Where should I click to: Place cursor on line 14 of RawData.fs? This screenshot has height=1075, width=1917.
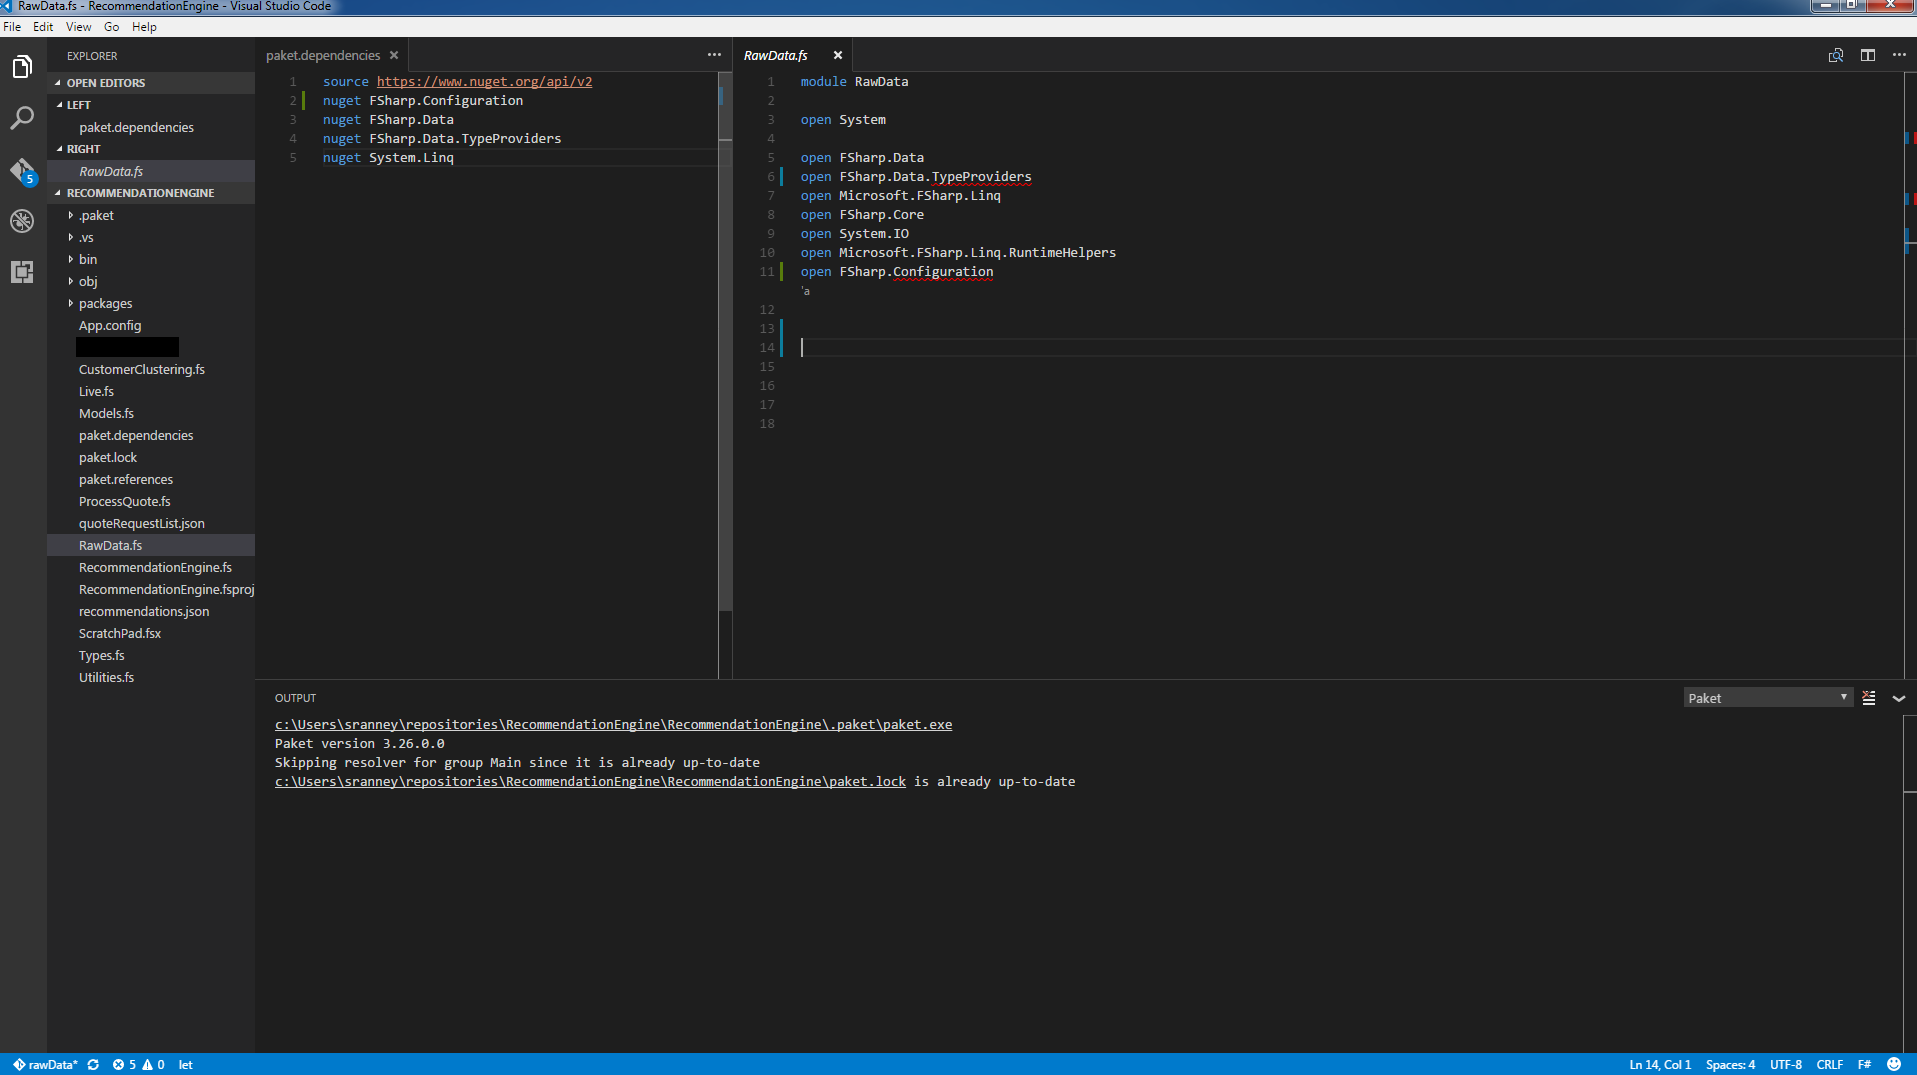[x=1350, y=348]
